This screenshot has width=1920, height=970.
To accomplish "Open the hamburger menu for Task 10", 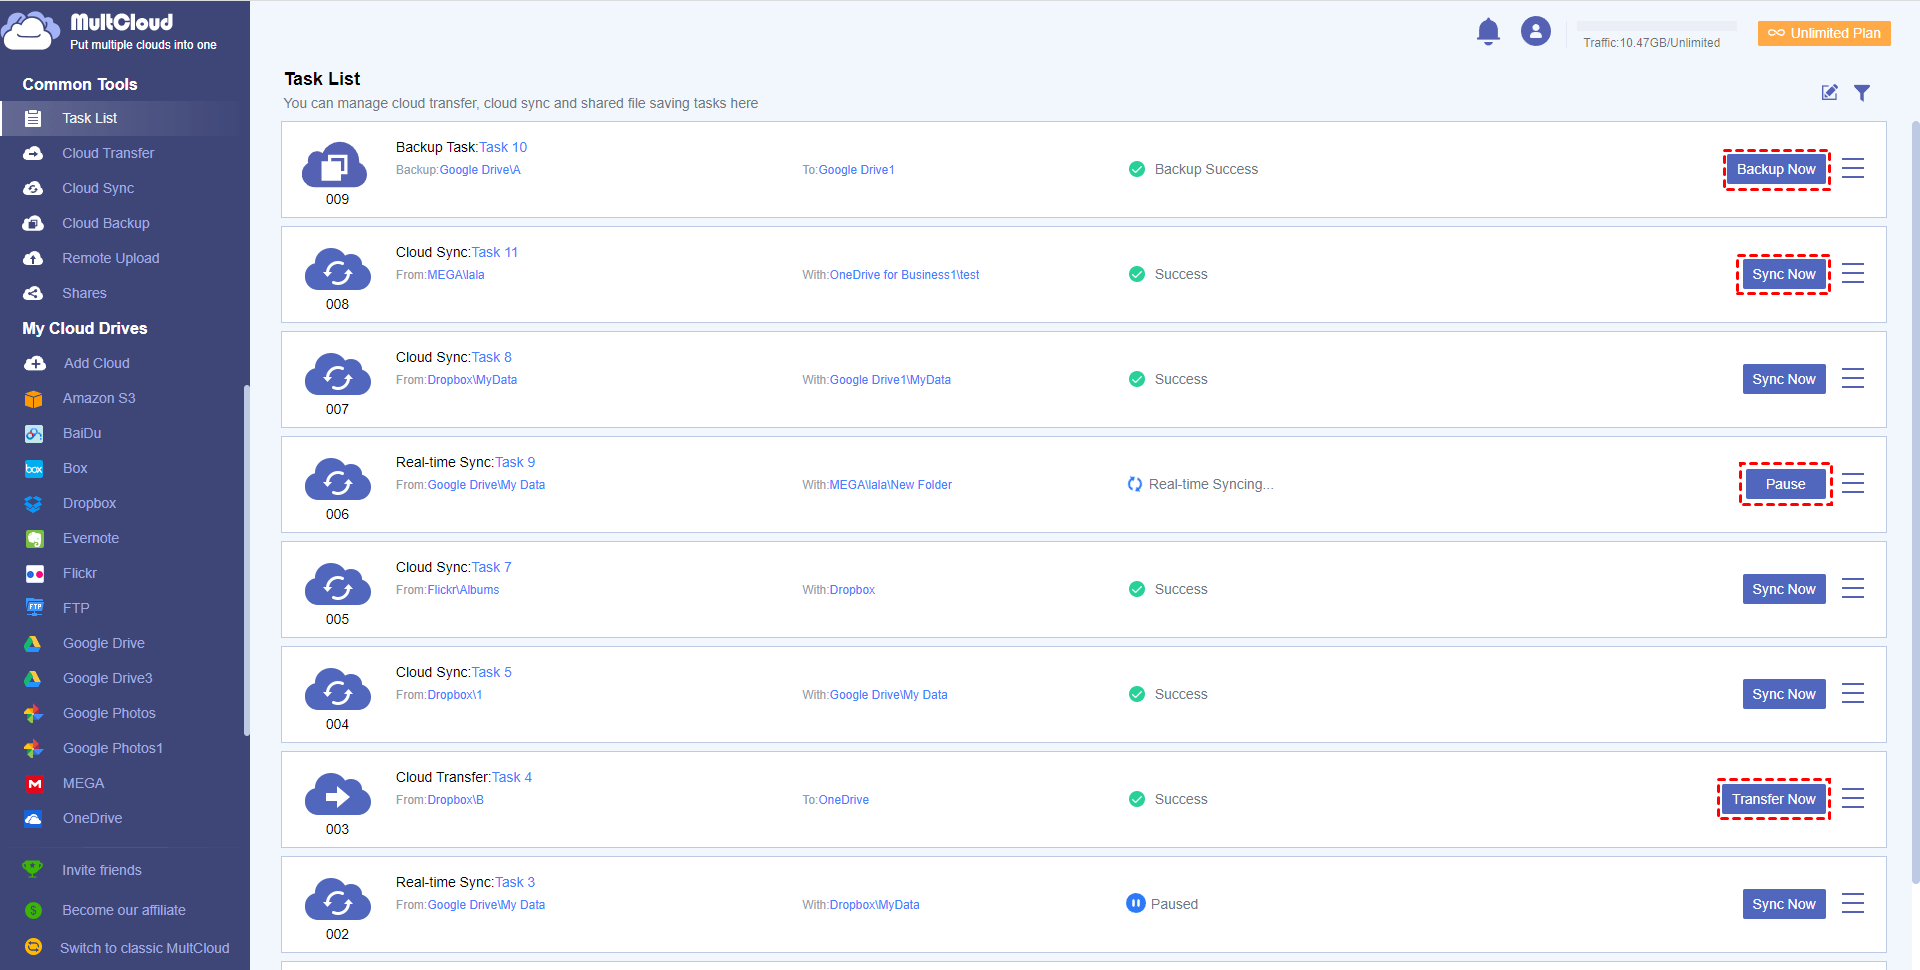I will 1852,169.
